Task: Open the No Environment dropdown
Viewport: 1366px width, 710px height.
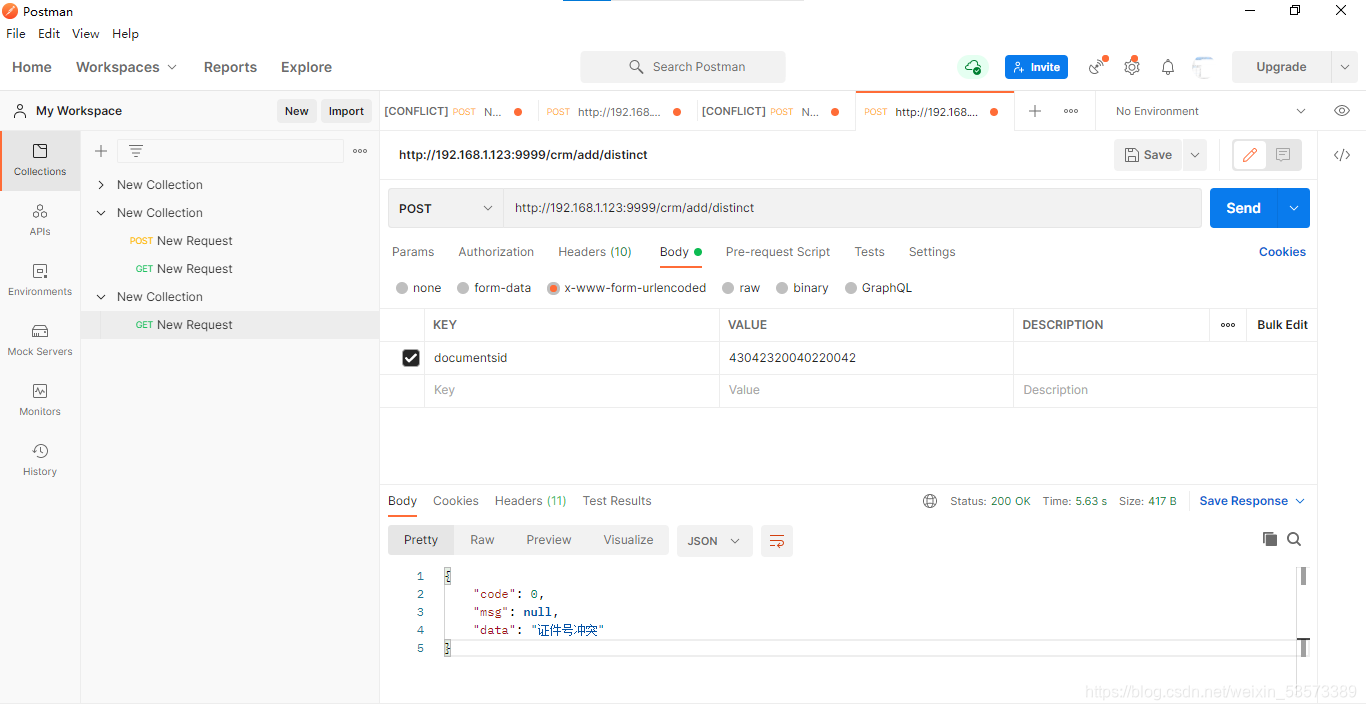Action: coord(1210,111)
